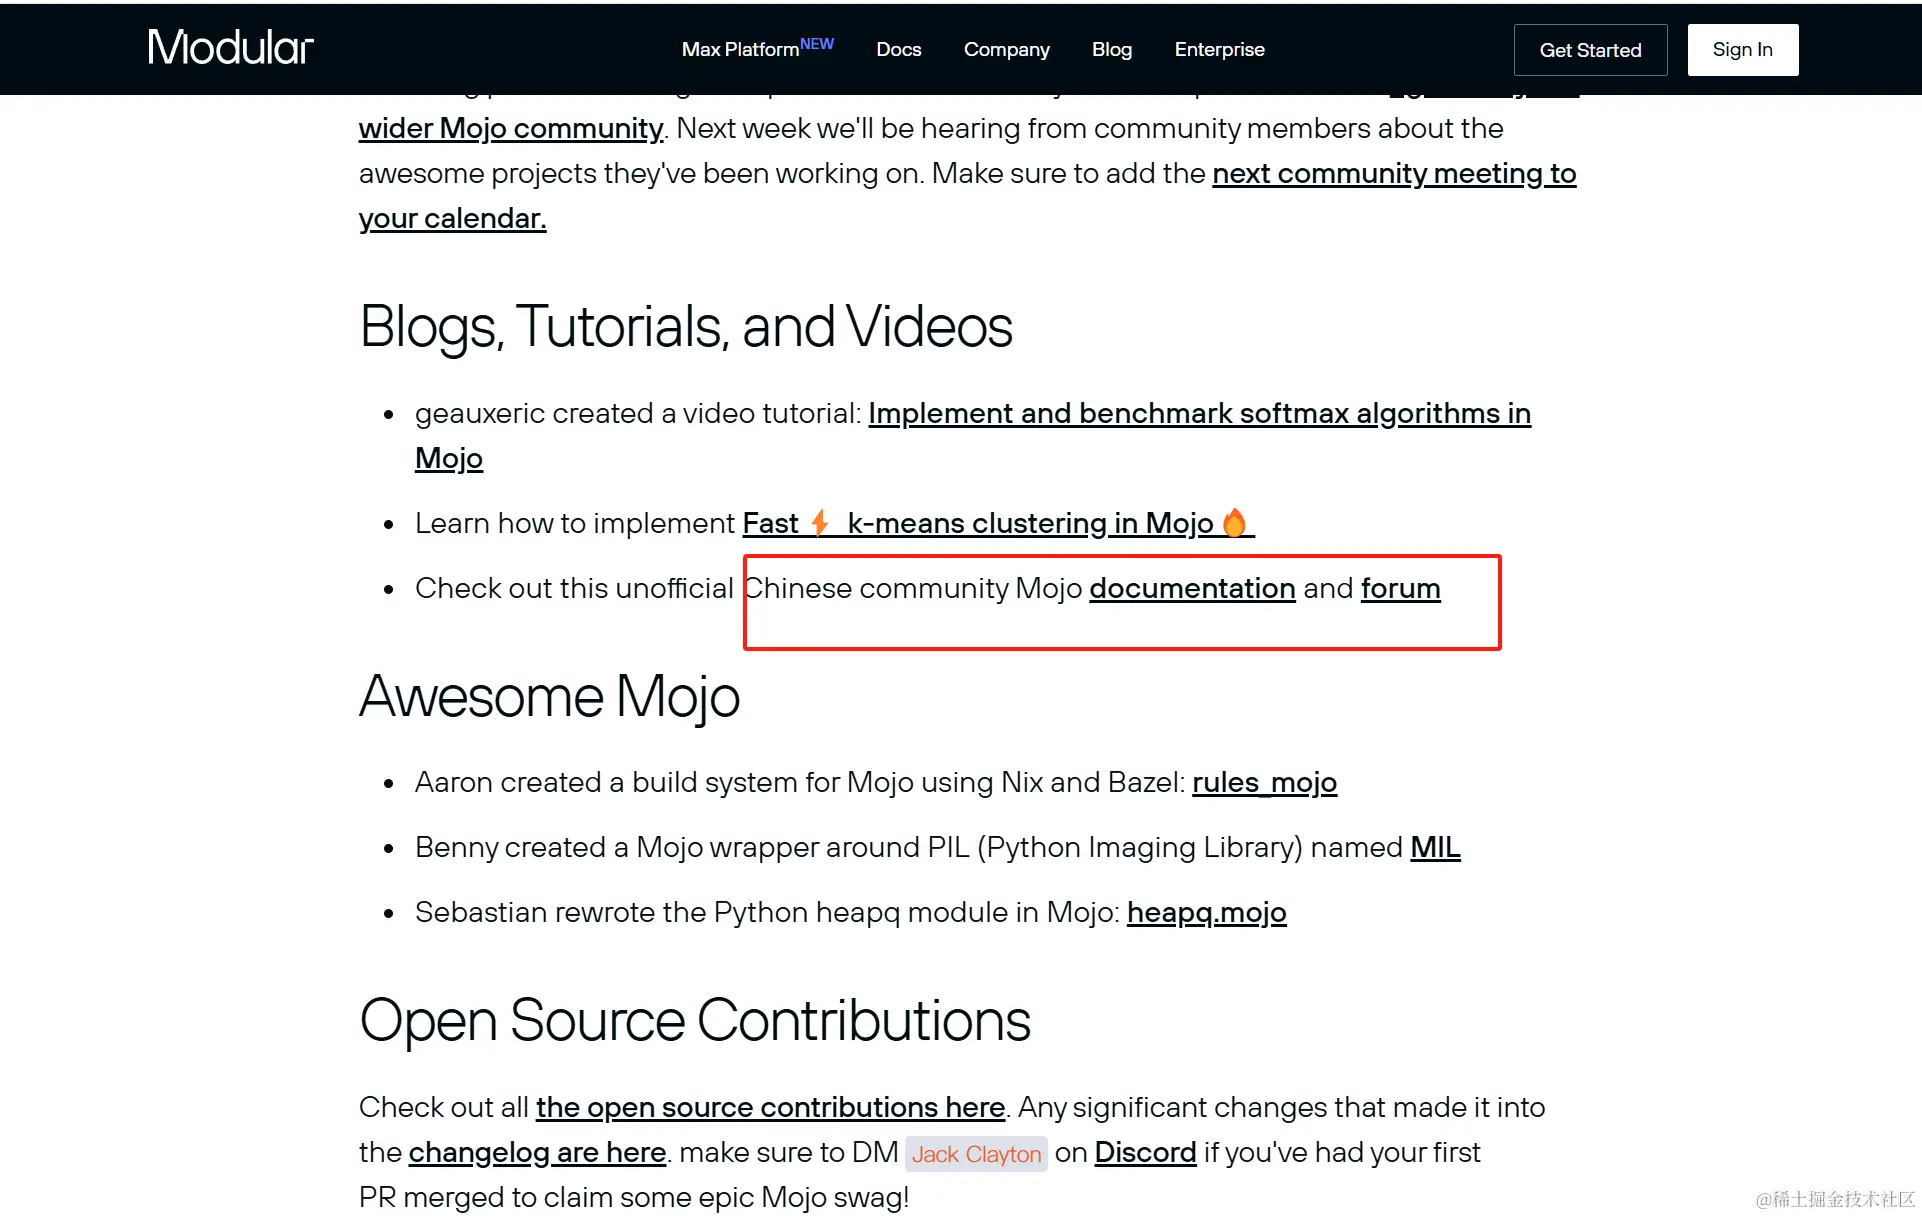The image size is (1922, 1216).
Task: Click the fire emoji after k-means link
Action: click(1234, 523)
